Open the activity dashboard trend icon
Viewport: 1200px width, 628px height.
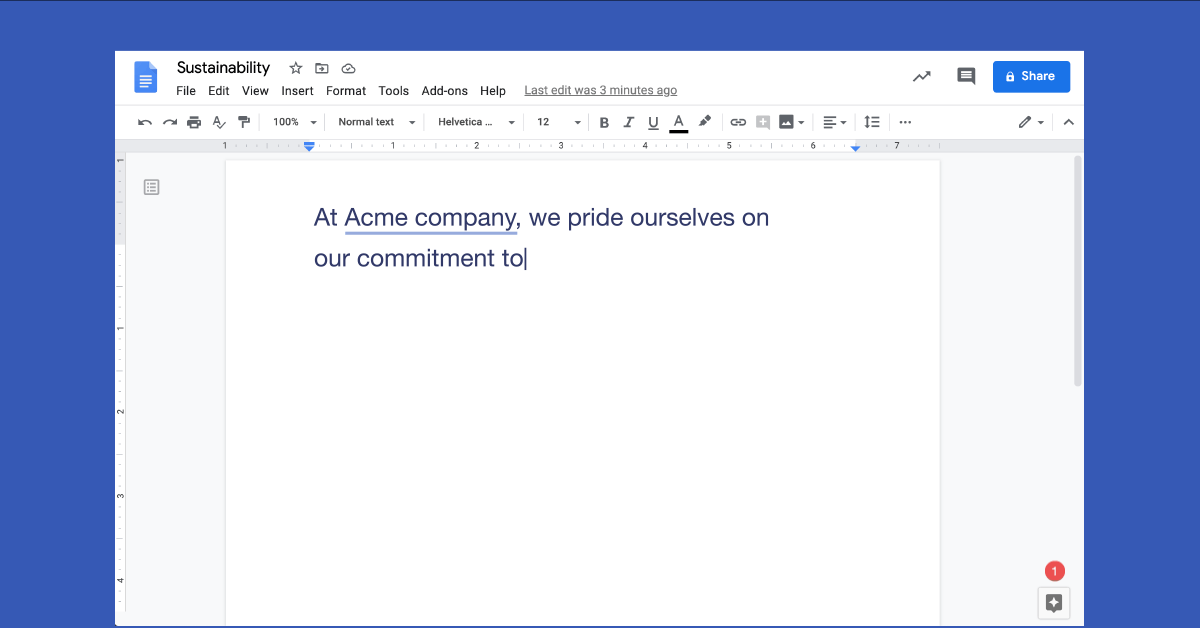pos(921,76)
